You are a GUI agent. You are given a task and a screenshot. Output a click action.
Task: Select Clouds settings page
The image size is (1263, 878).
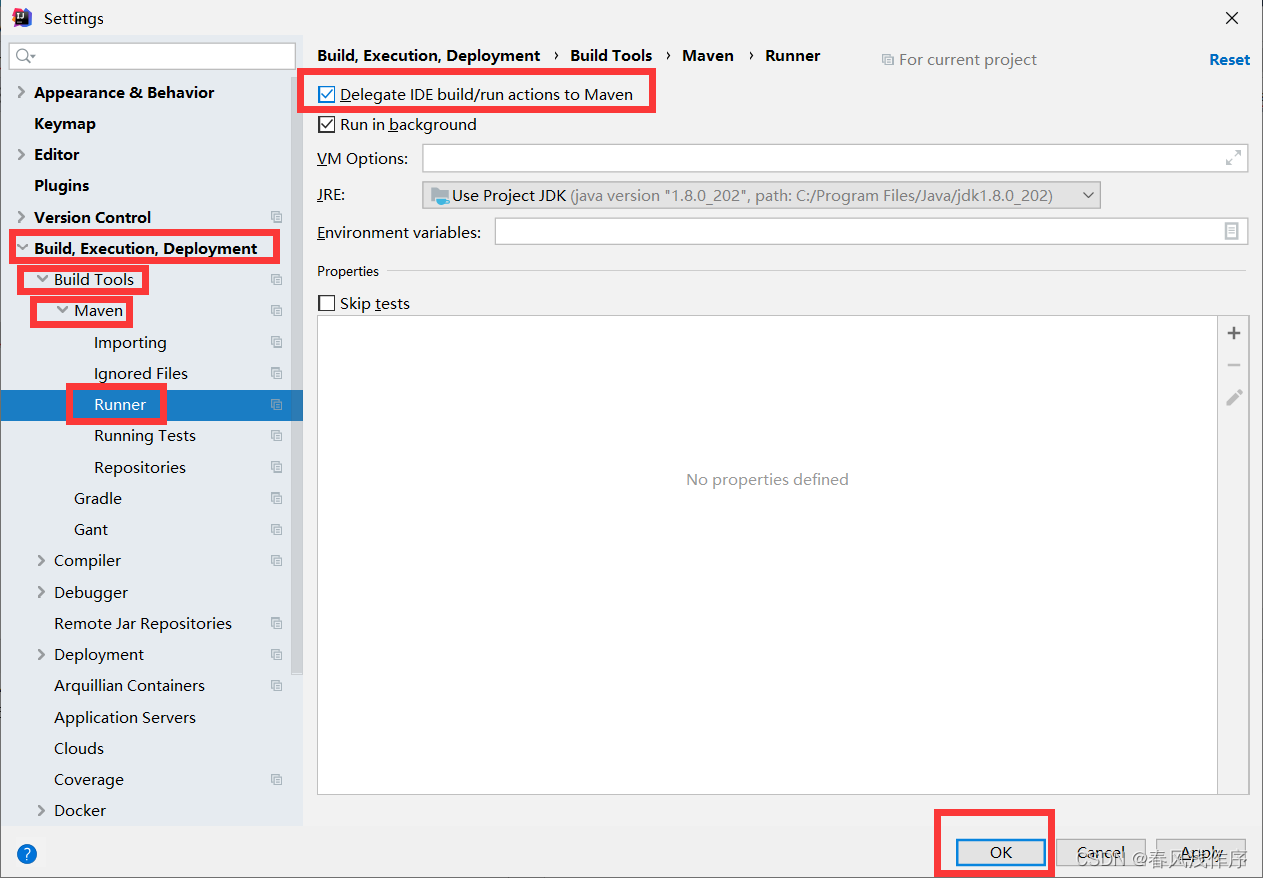[79, 748]
